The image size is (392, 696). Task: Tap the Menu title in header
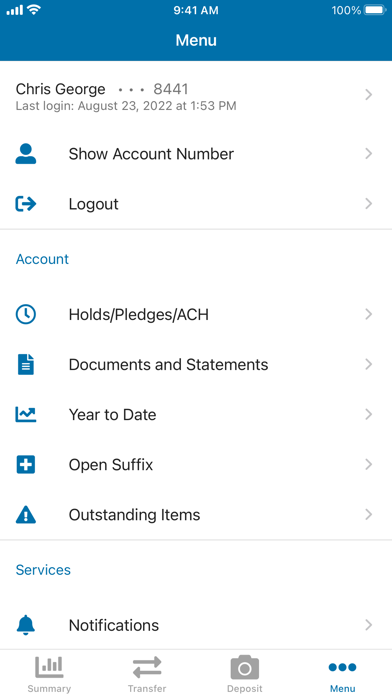[196, 40]
